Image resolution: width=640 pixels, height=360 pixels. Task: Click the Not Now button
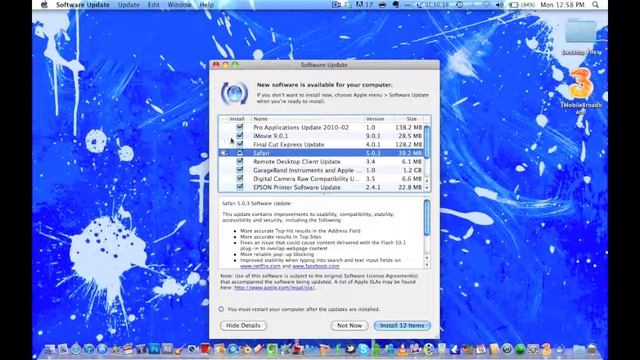349,326
